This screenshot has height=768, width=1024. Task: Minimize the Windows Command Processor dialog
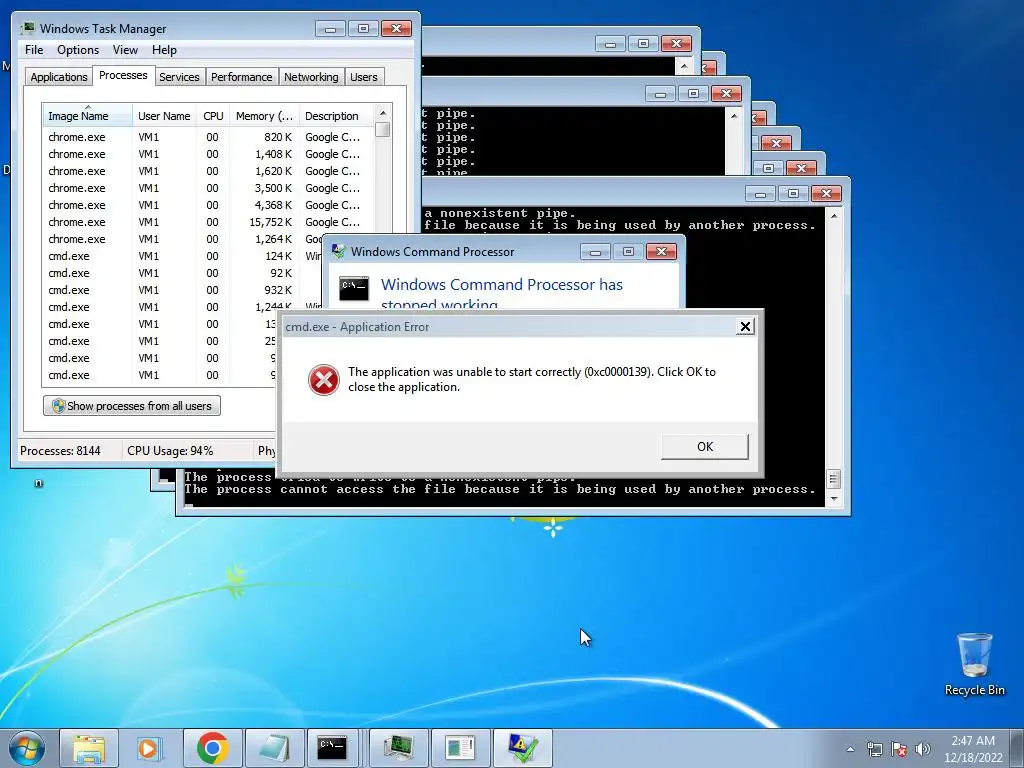[595, 252]
